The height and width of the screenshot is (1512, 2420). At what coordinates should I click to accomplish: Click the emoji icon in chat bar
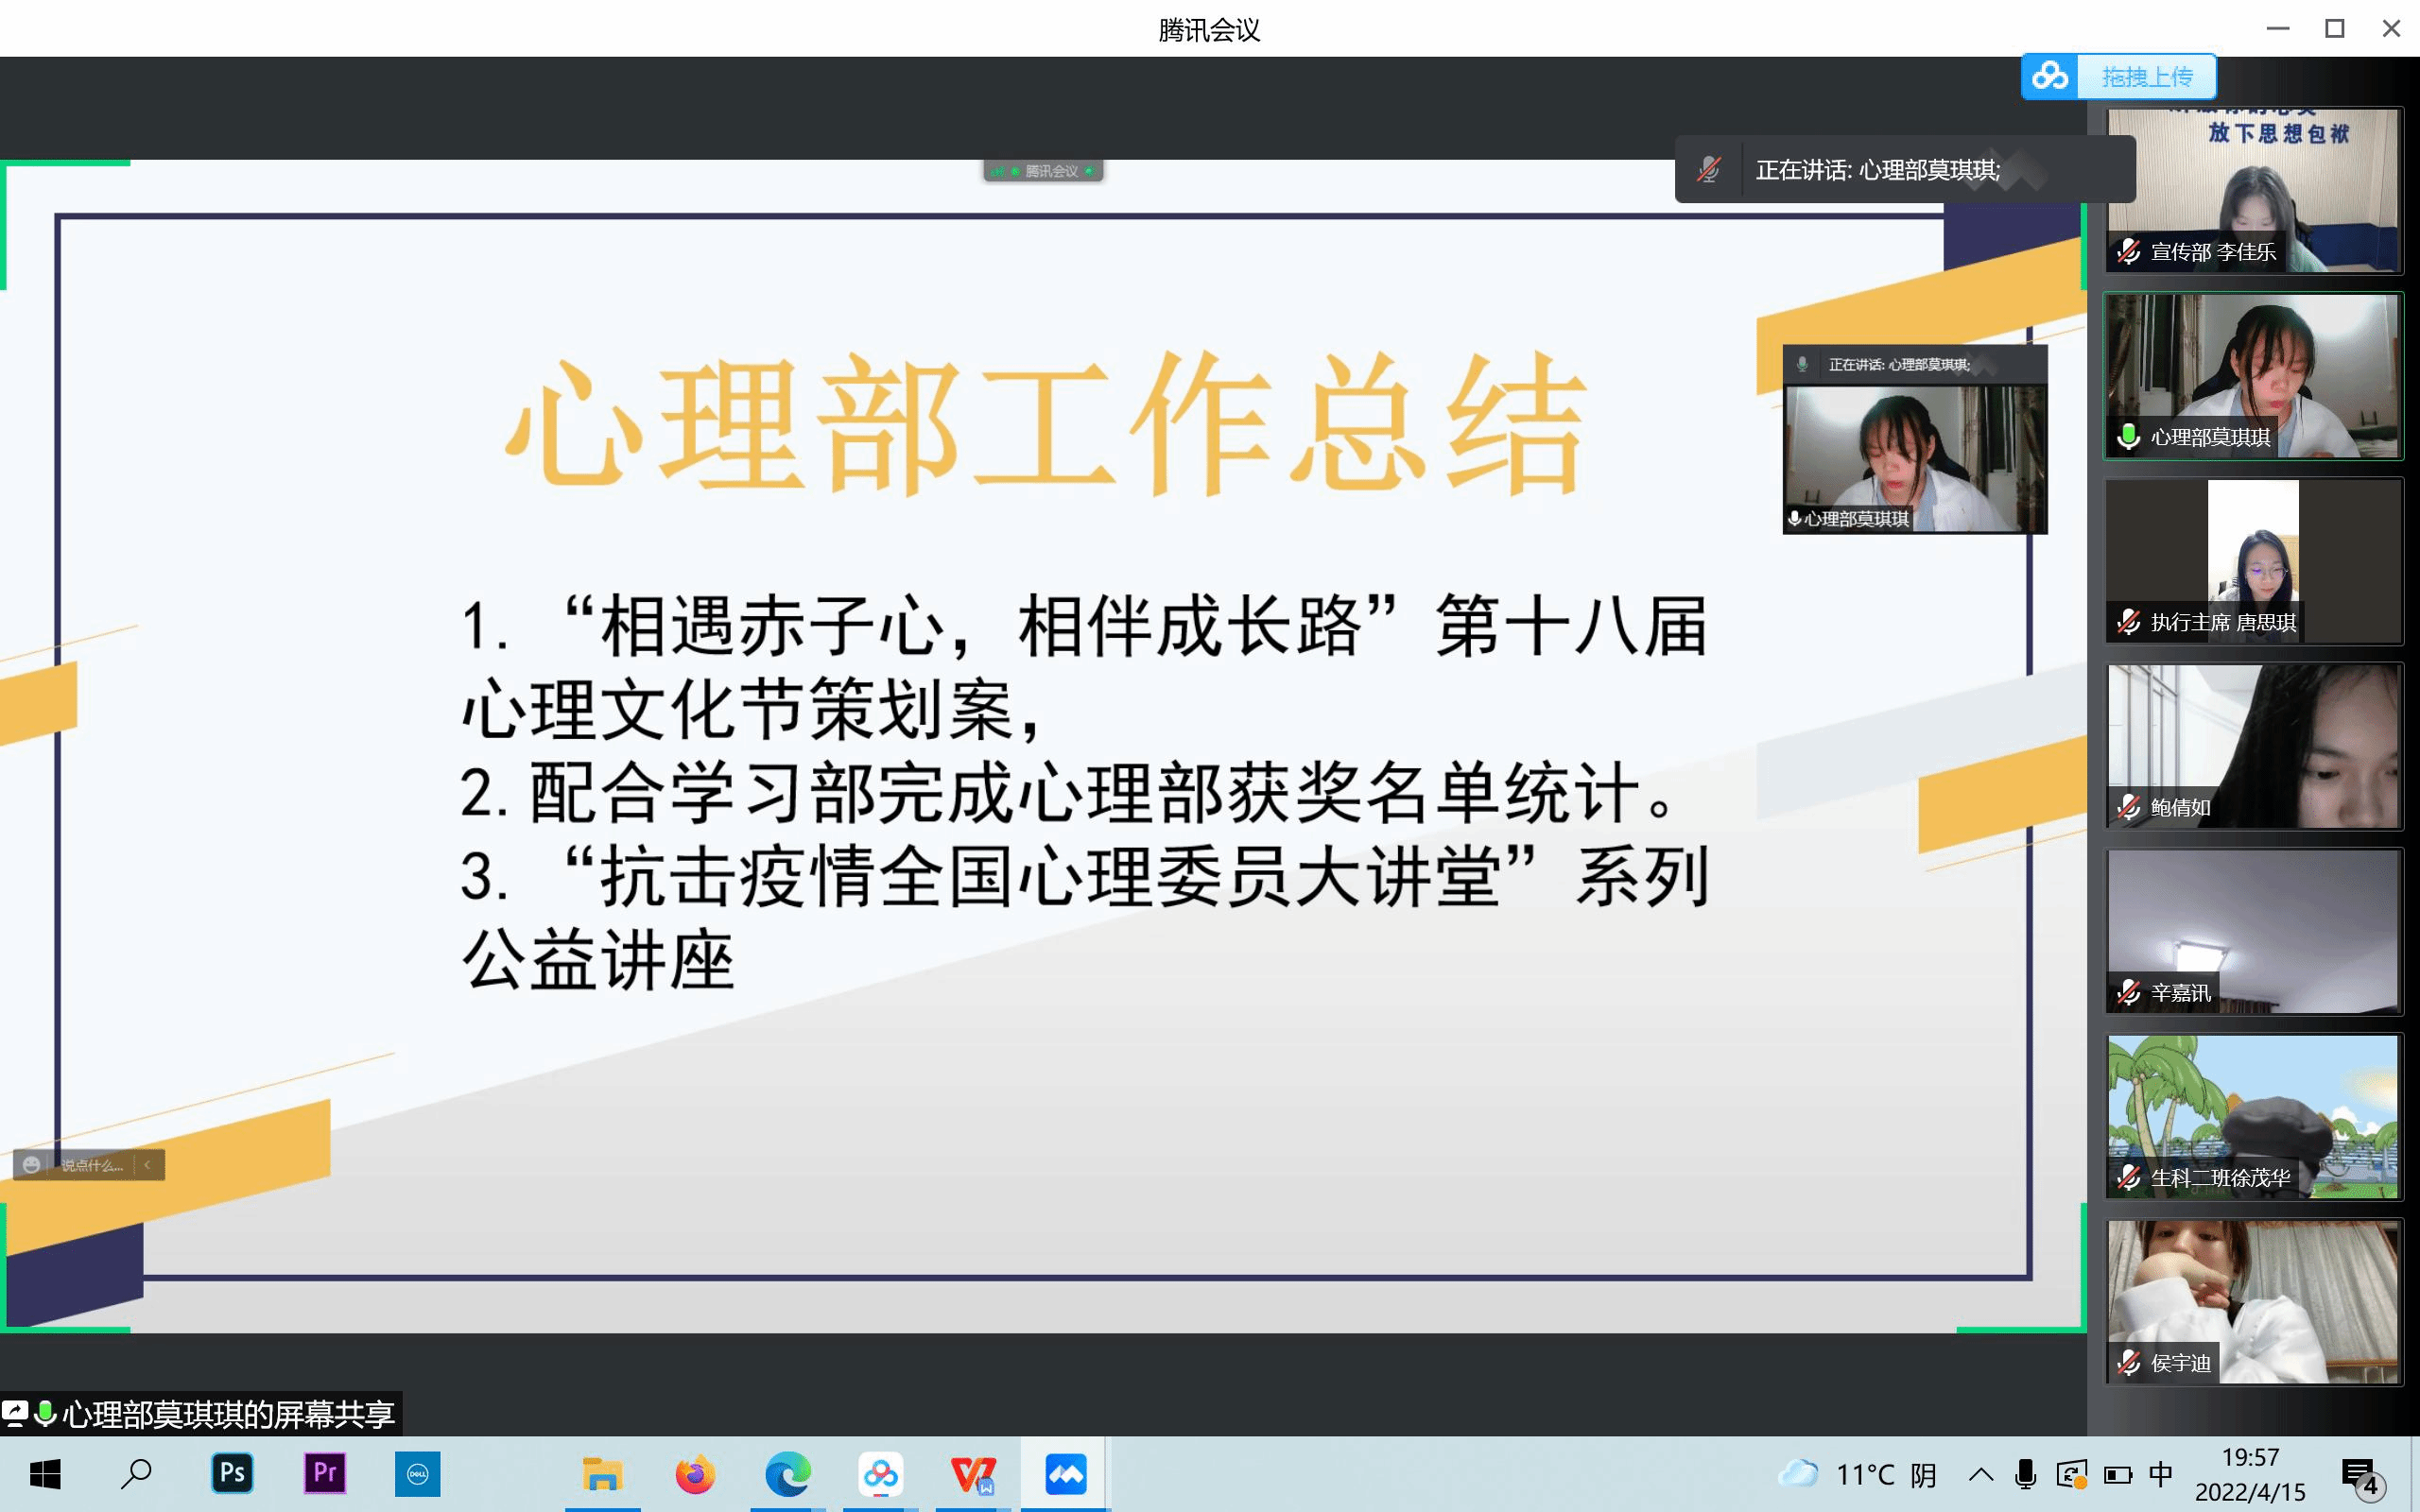pos(31,1165)
